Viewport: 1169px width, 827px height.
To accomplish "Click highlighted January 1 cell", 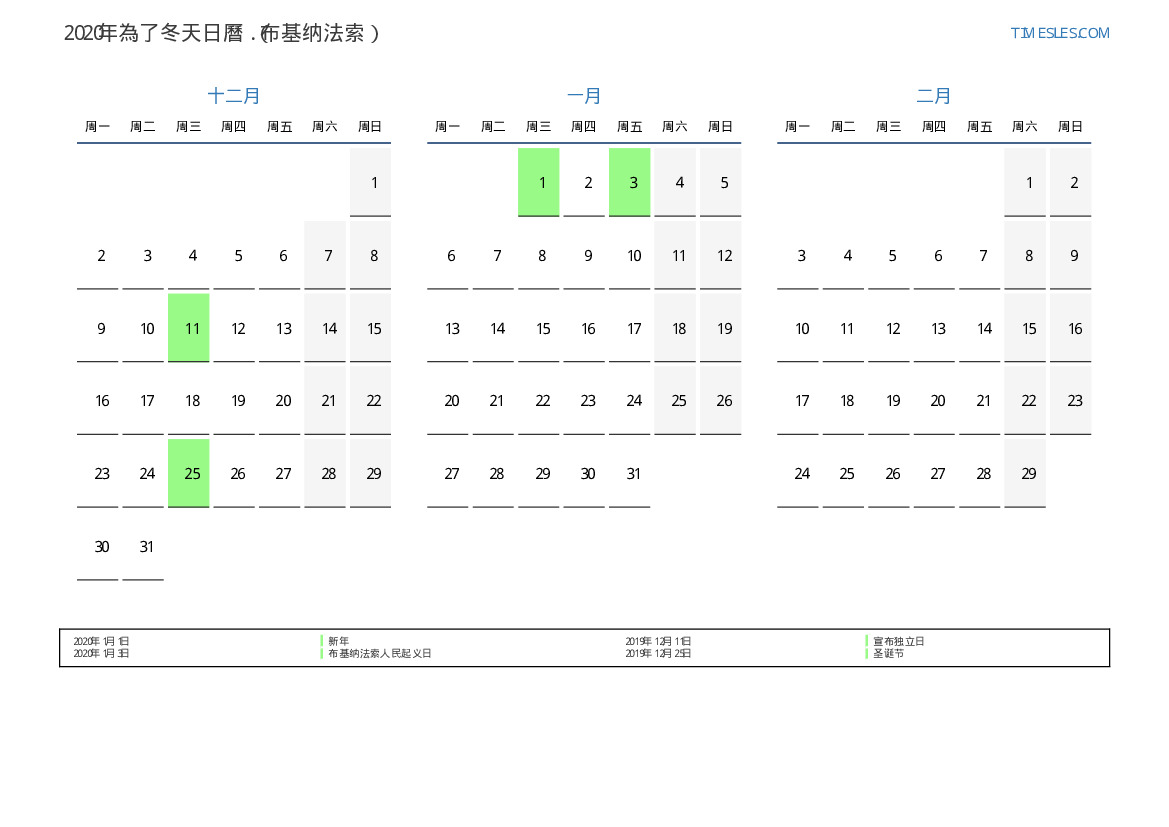I will pos(539,182).
